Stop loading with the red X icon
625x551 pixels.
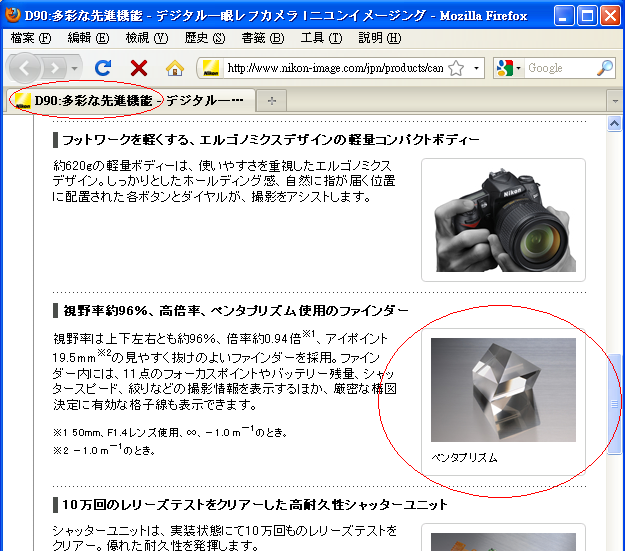139,68
